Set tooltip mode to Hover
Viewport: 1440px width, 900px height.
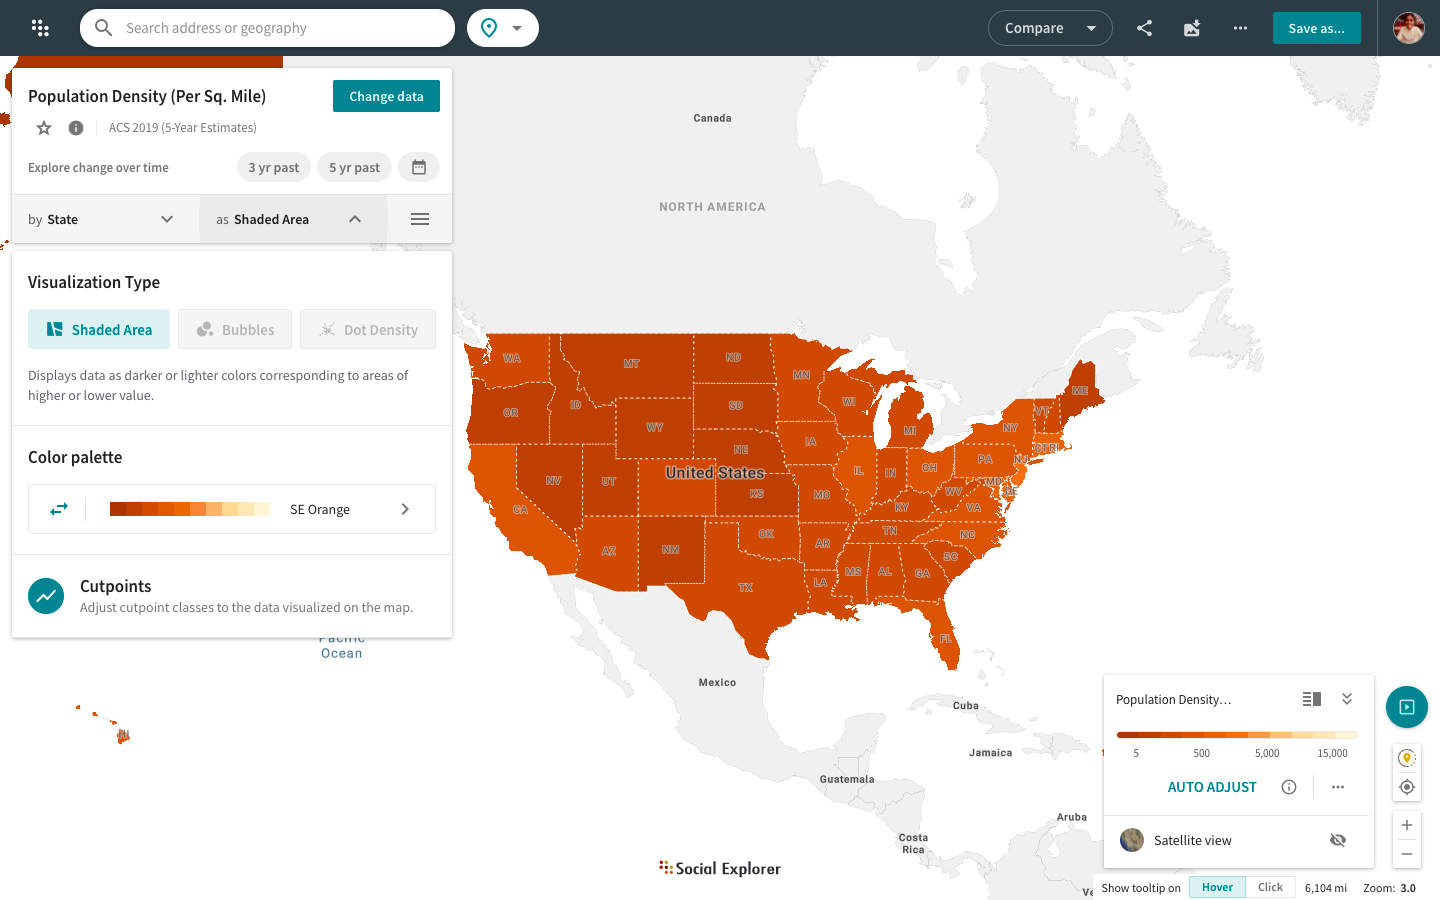point(1217,887)
